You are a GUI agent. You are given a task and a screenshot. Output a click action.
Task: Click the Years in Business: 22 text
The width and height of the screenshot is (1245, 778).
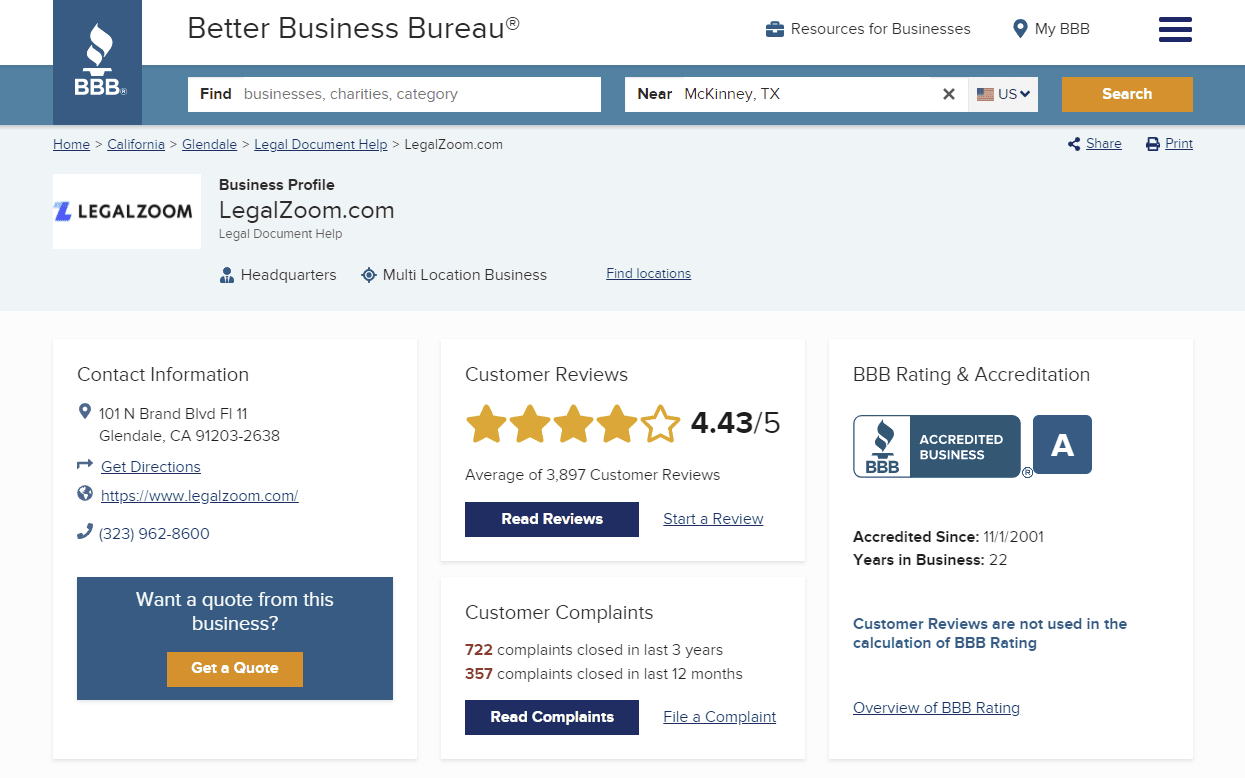930,560
